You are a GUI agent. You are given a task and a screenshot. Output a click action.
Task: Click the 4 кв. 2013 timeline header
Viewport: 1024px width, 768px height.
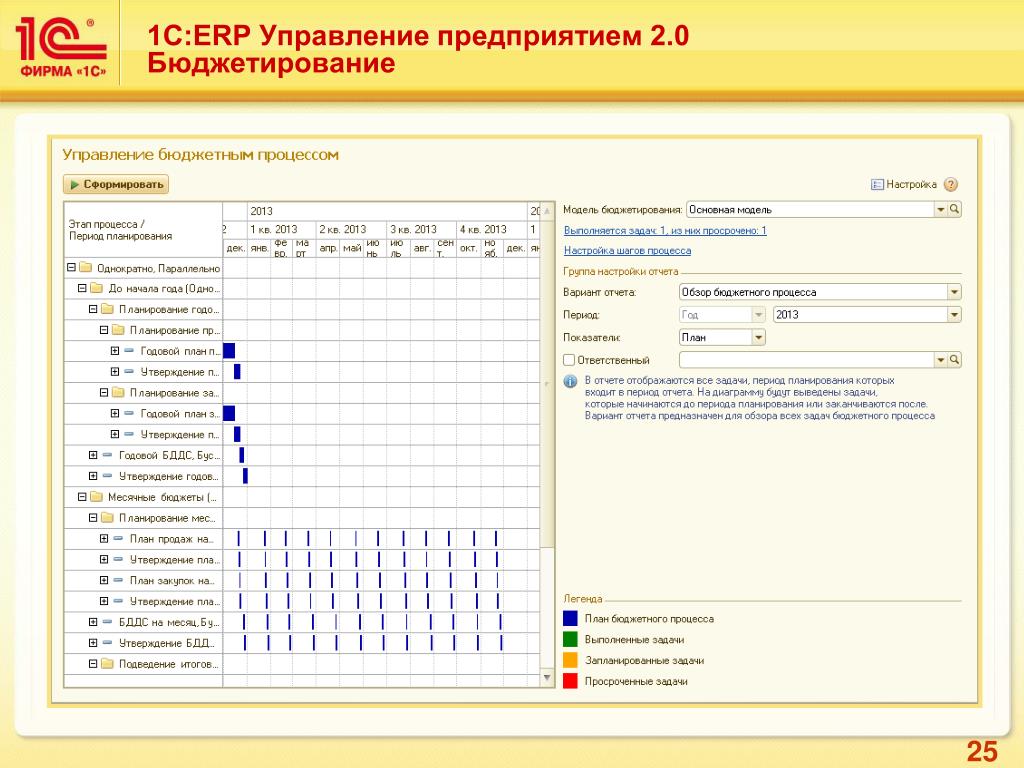tap(492, 229)
